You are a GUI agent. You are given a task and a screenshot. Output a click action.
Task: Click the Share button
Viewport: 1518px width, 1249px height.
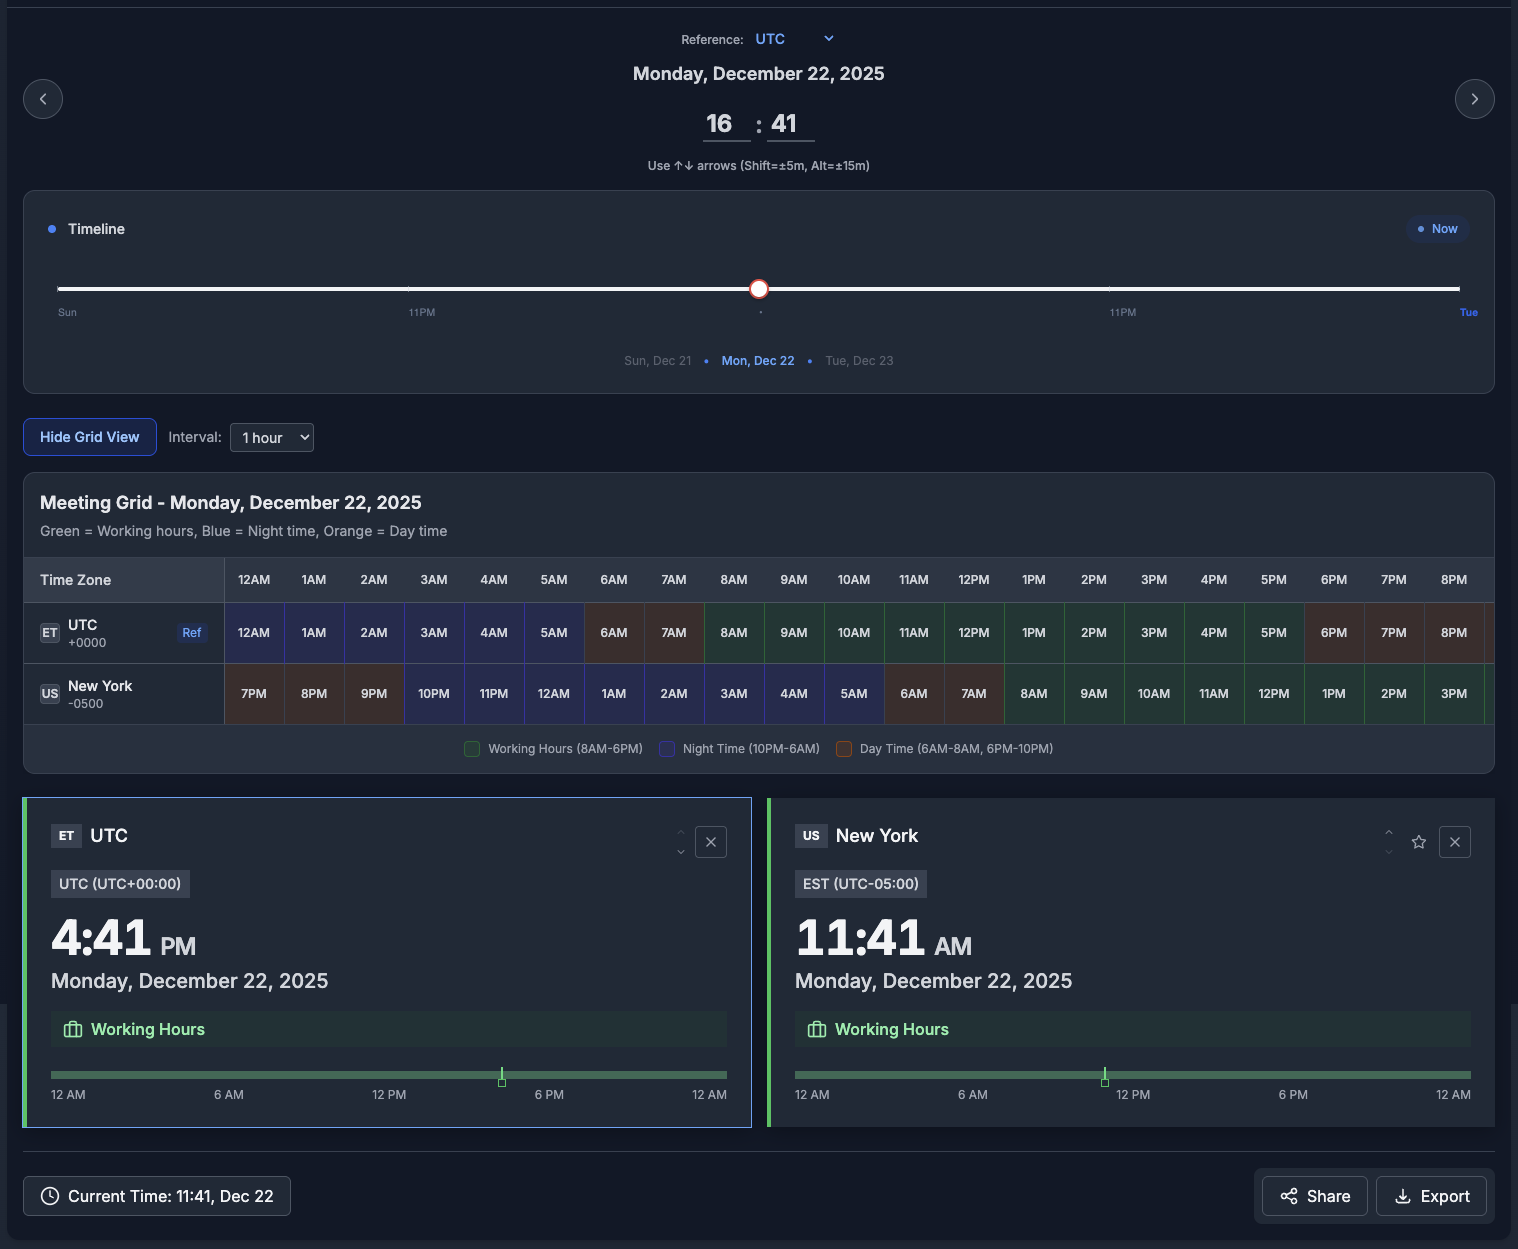(x=1314, y=1196)
